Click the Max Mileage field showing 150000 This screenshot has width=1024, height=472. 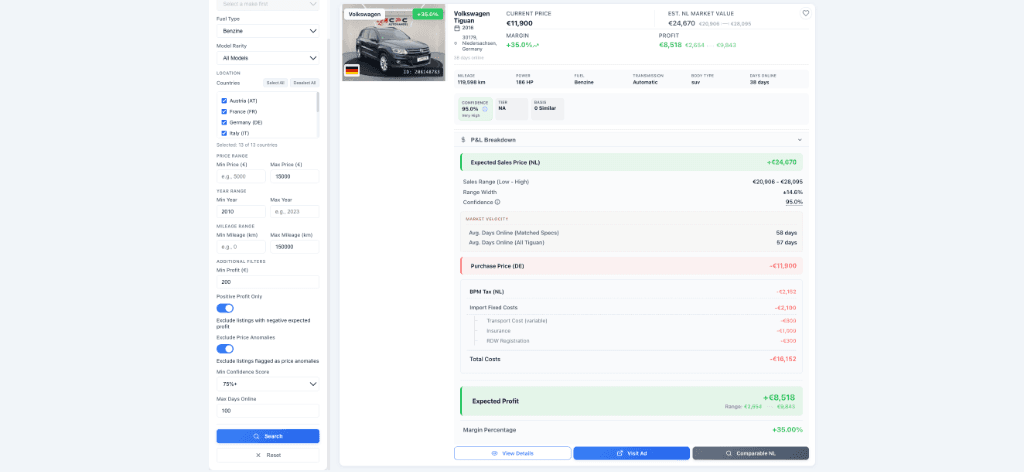pyautogui.click(x=295, y=247)
